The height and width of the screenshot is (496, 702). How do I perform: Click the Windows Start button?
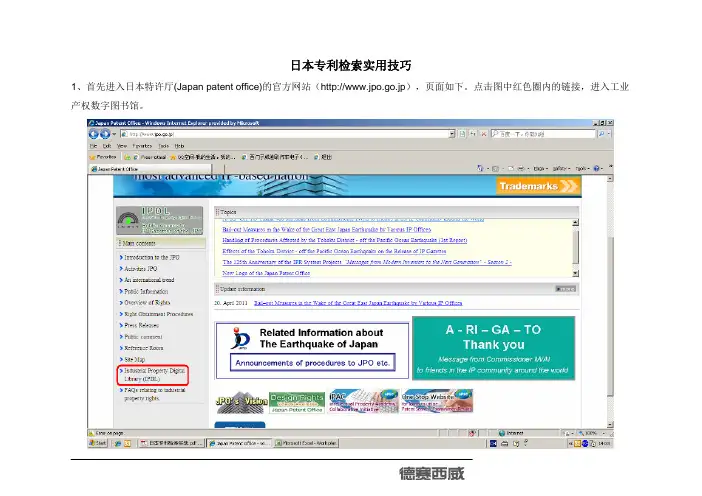[x=97, y=441]
